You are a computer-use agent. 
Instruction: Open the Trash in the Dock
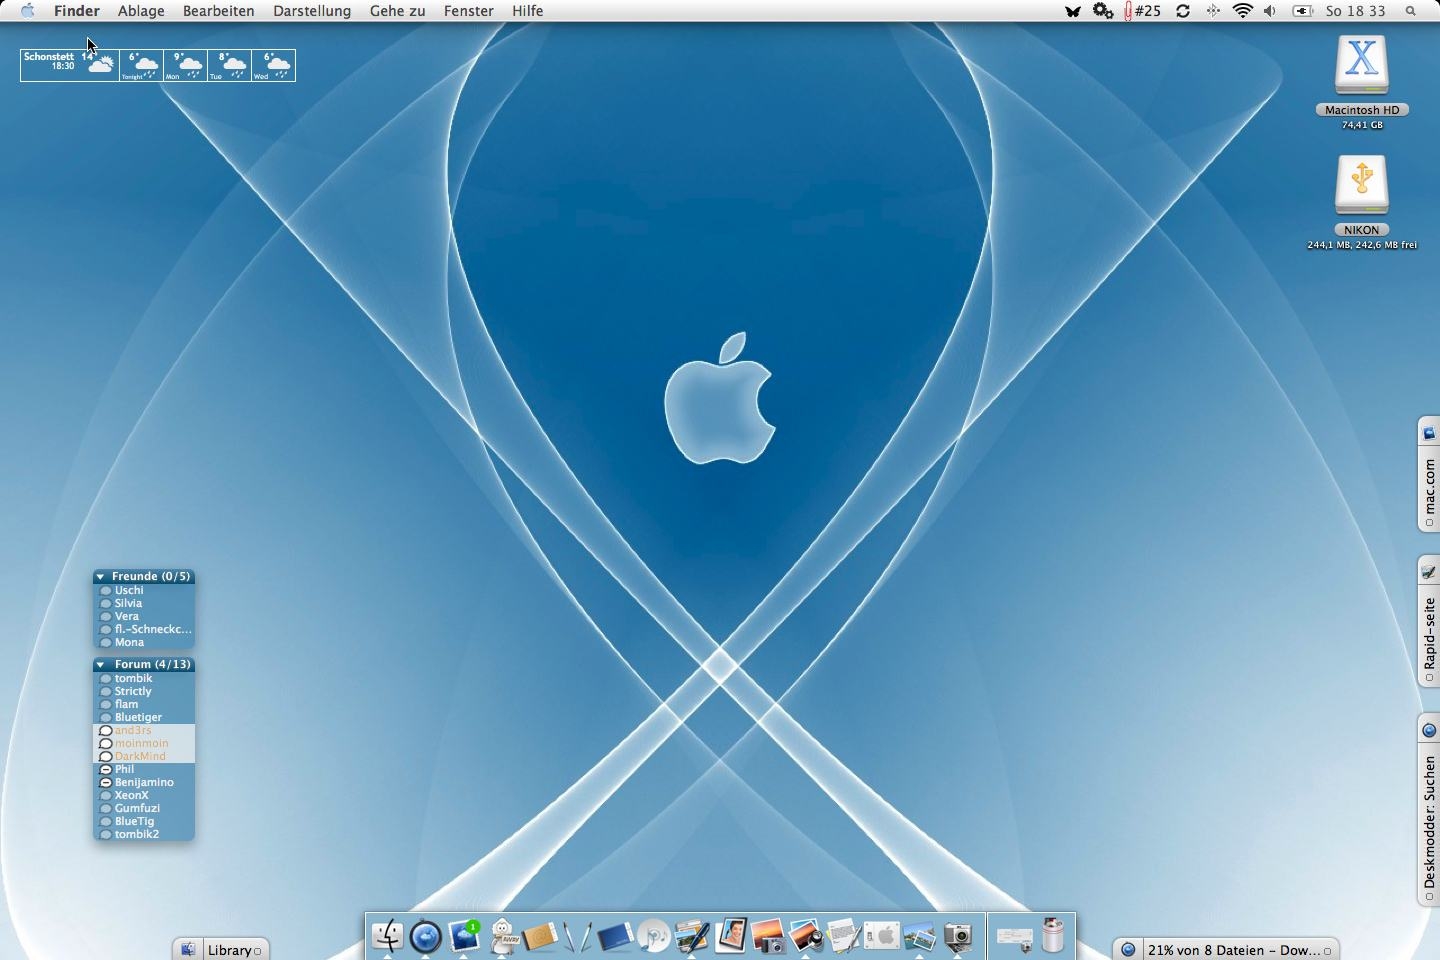(1053, 936)
